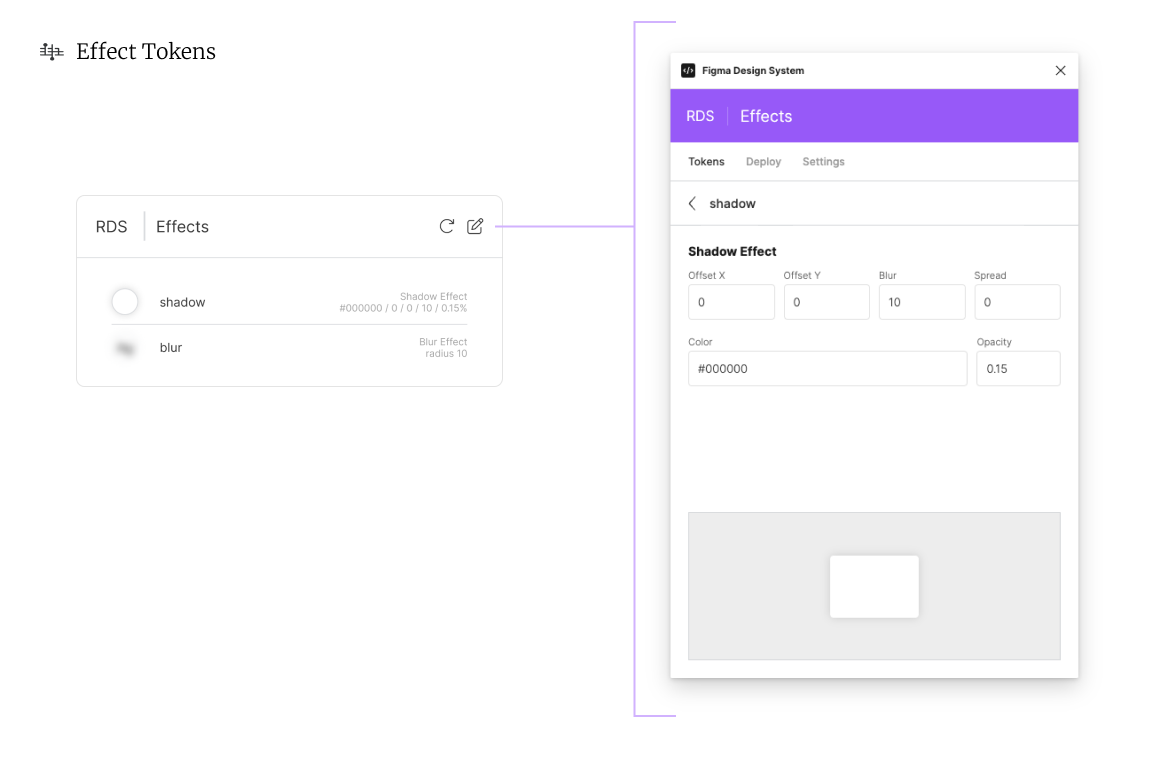Click the Effect Tokens slider icon
1167x774 pixels.
[x=51, y=51]
